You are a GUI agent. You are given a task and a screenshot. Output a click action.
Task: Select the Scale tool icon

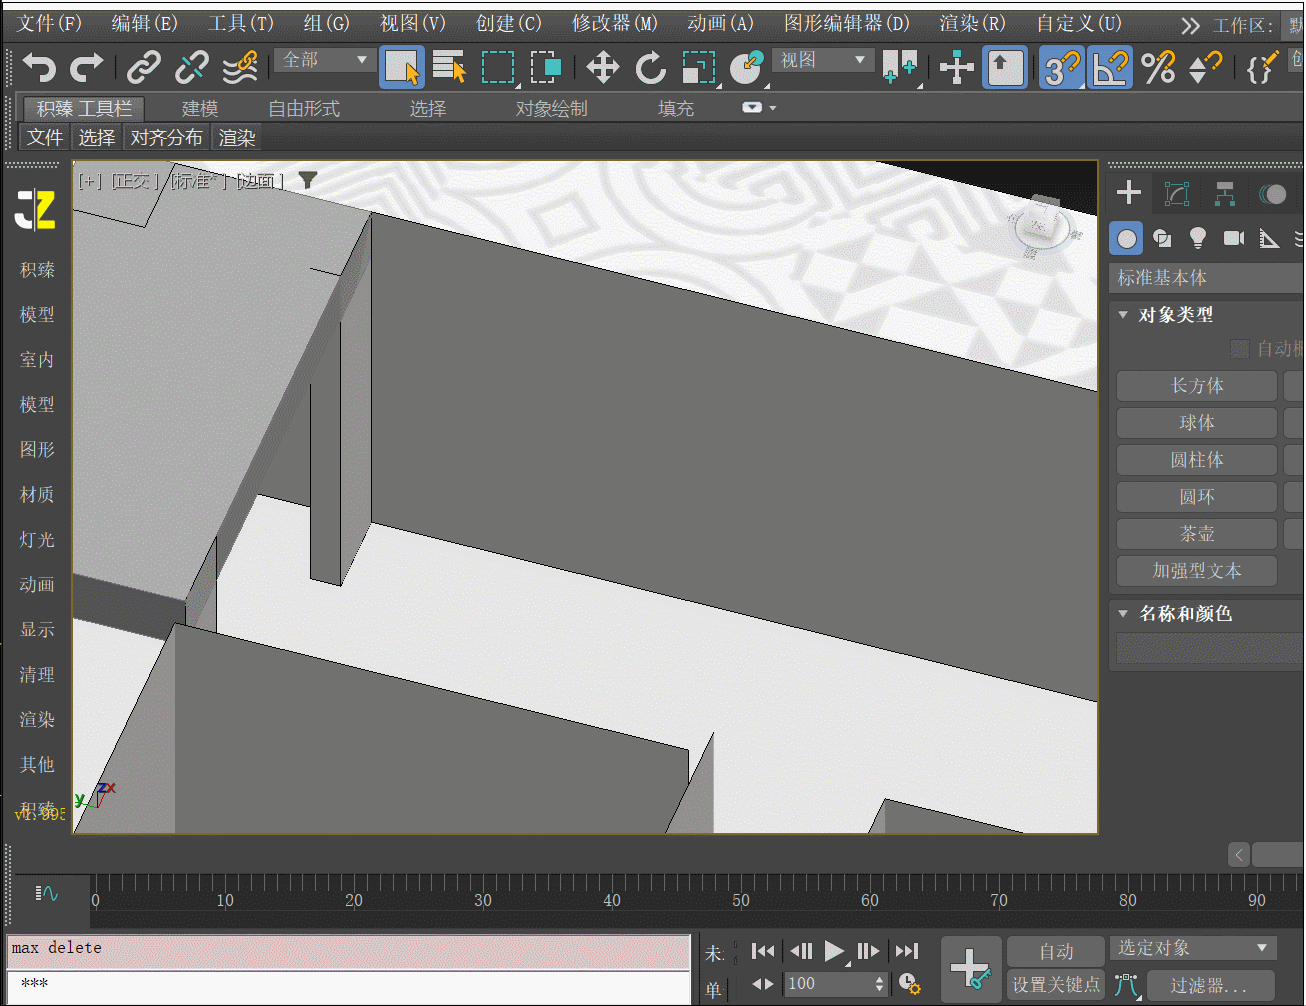[699, 68]
